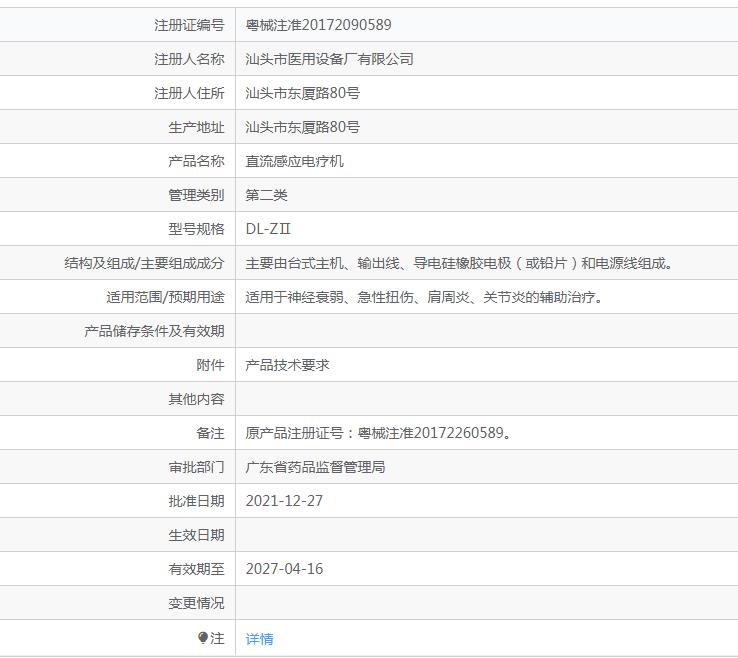Click the 注册人名称 label
This screenshot has height=658, width=738.
189,59
